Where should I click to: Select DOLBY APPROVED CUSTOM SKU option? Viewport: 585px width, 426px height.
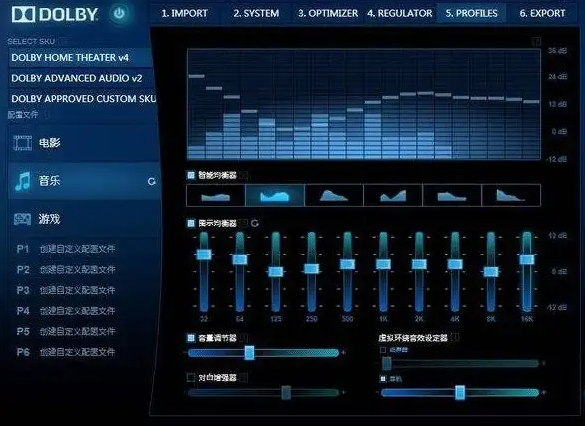click(x=82, y=99)
